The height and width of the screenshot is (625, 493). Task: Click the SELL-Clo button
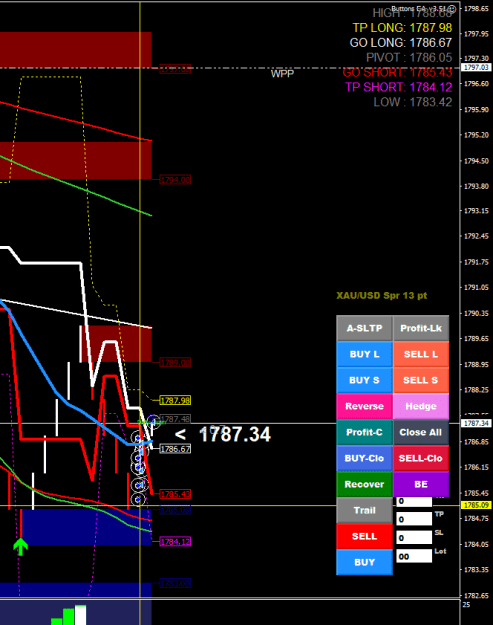click(421, 458)
